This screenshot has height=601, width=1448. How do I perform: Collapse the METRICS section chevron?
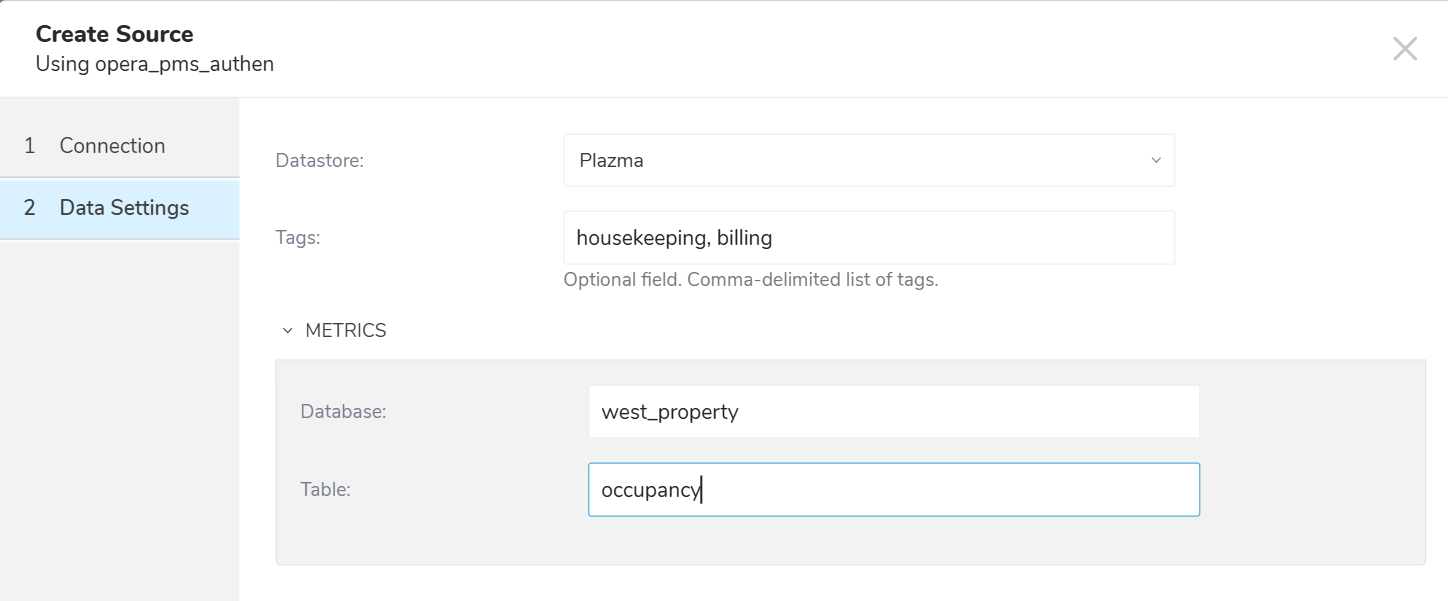[288, 331]
